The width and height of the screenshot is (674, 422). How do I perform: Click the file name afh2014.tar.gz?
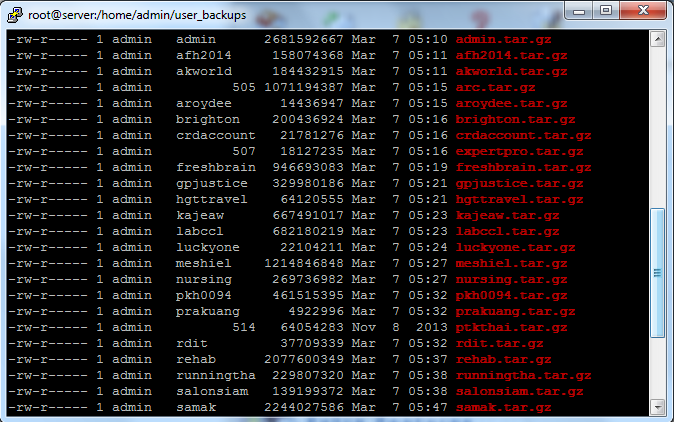(x=511, y=55)
